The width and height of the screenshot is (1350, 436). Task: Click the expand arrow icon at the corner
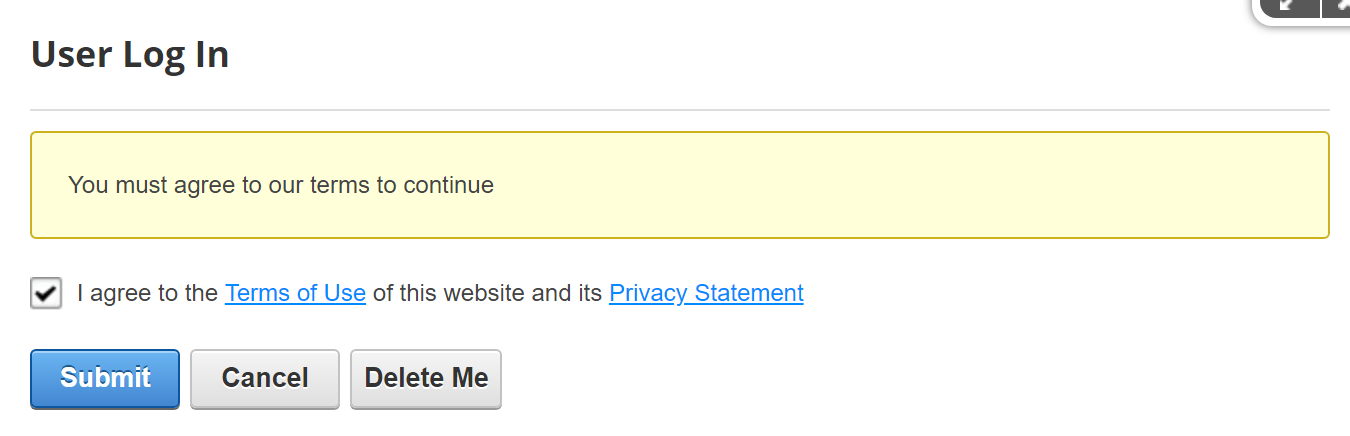pyautogui.click(x=1338, y=6)
